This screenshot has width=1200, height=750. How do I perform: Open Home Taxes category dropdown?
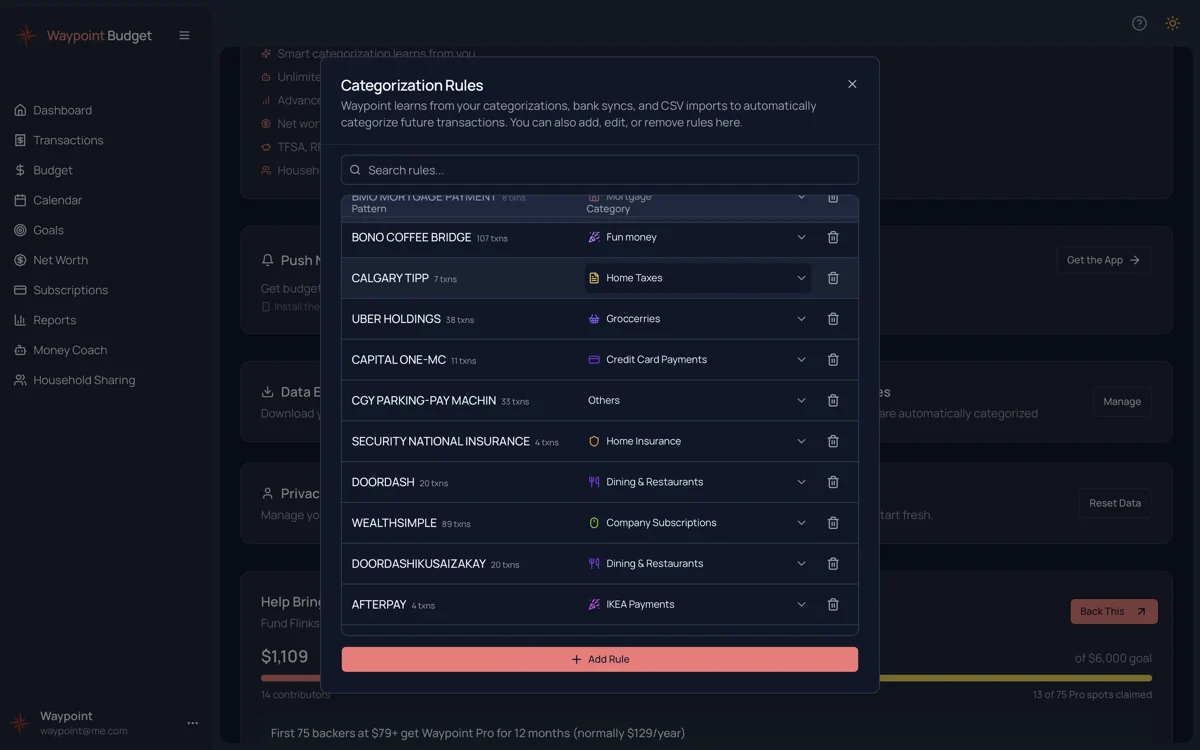pos(698,278)
